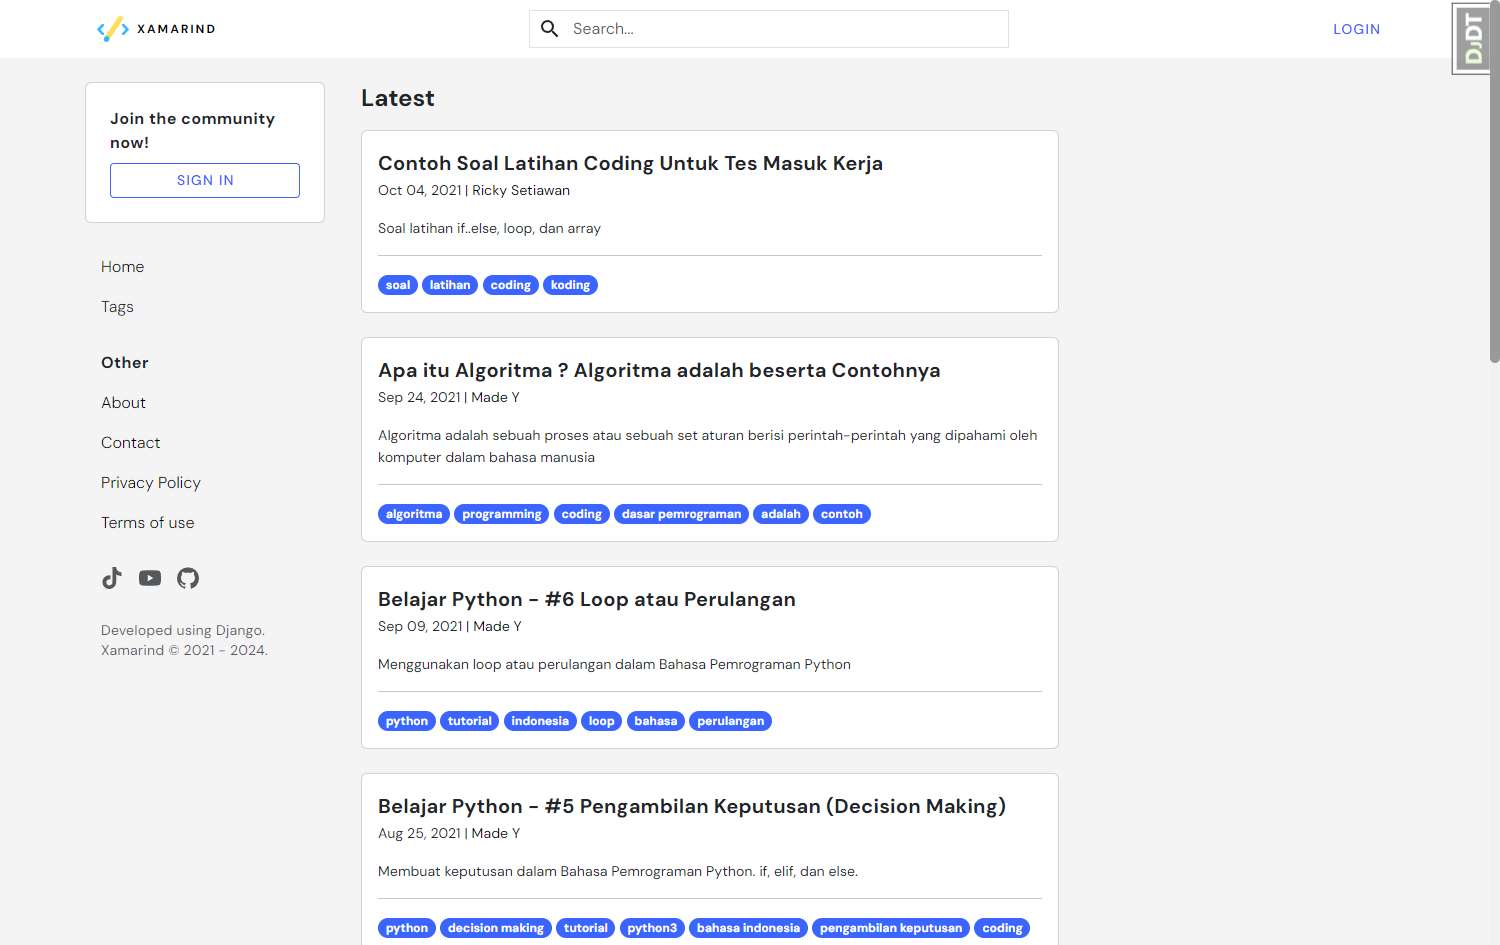The height and width of the screenshot is (945, 1500).
Task: Open the TikTok social icon
Action: click(112, 578)
